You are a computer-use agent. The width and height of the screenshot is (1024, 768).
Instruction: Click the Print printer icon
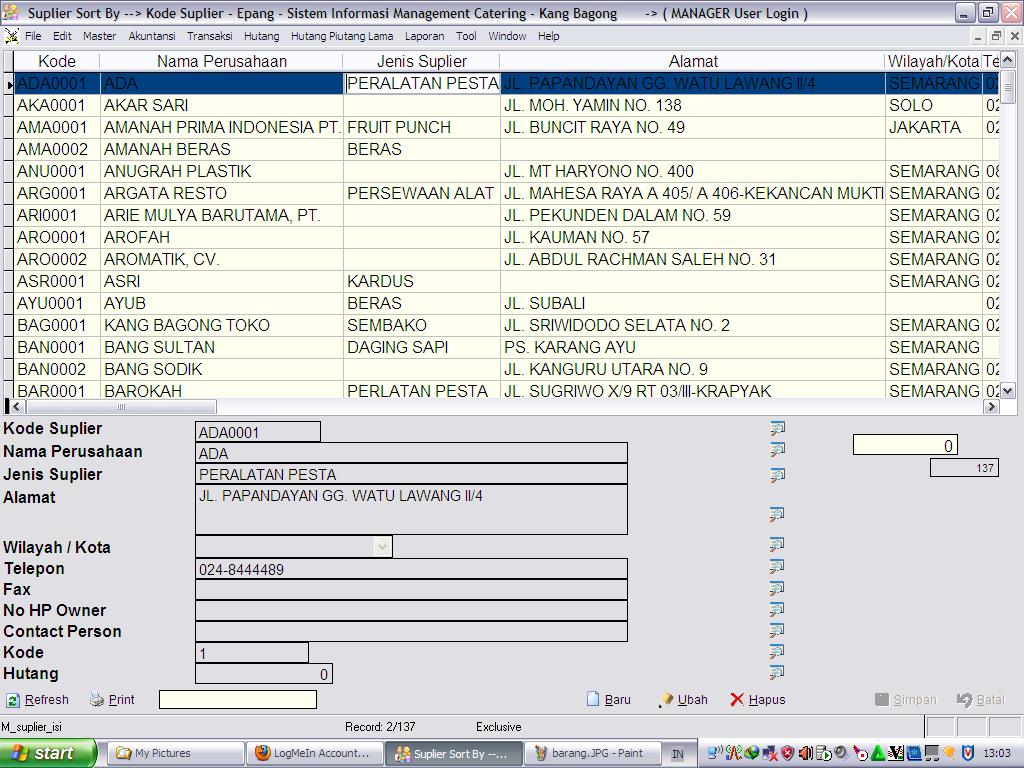(97, 700)
